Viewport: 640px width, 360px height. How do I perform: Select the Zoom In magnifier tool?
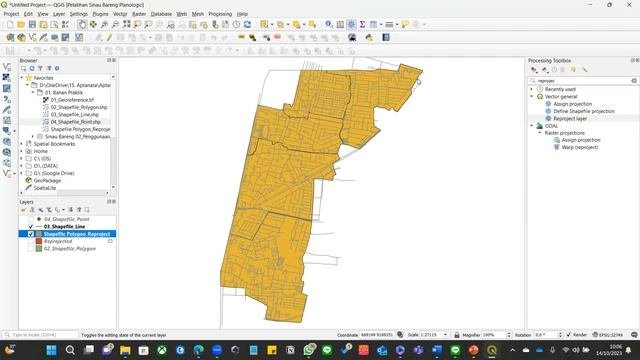[104, 24]
